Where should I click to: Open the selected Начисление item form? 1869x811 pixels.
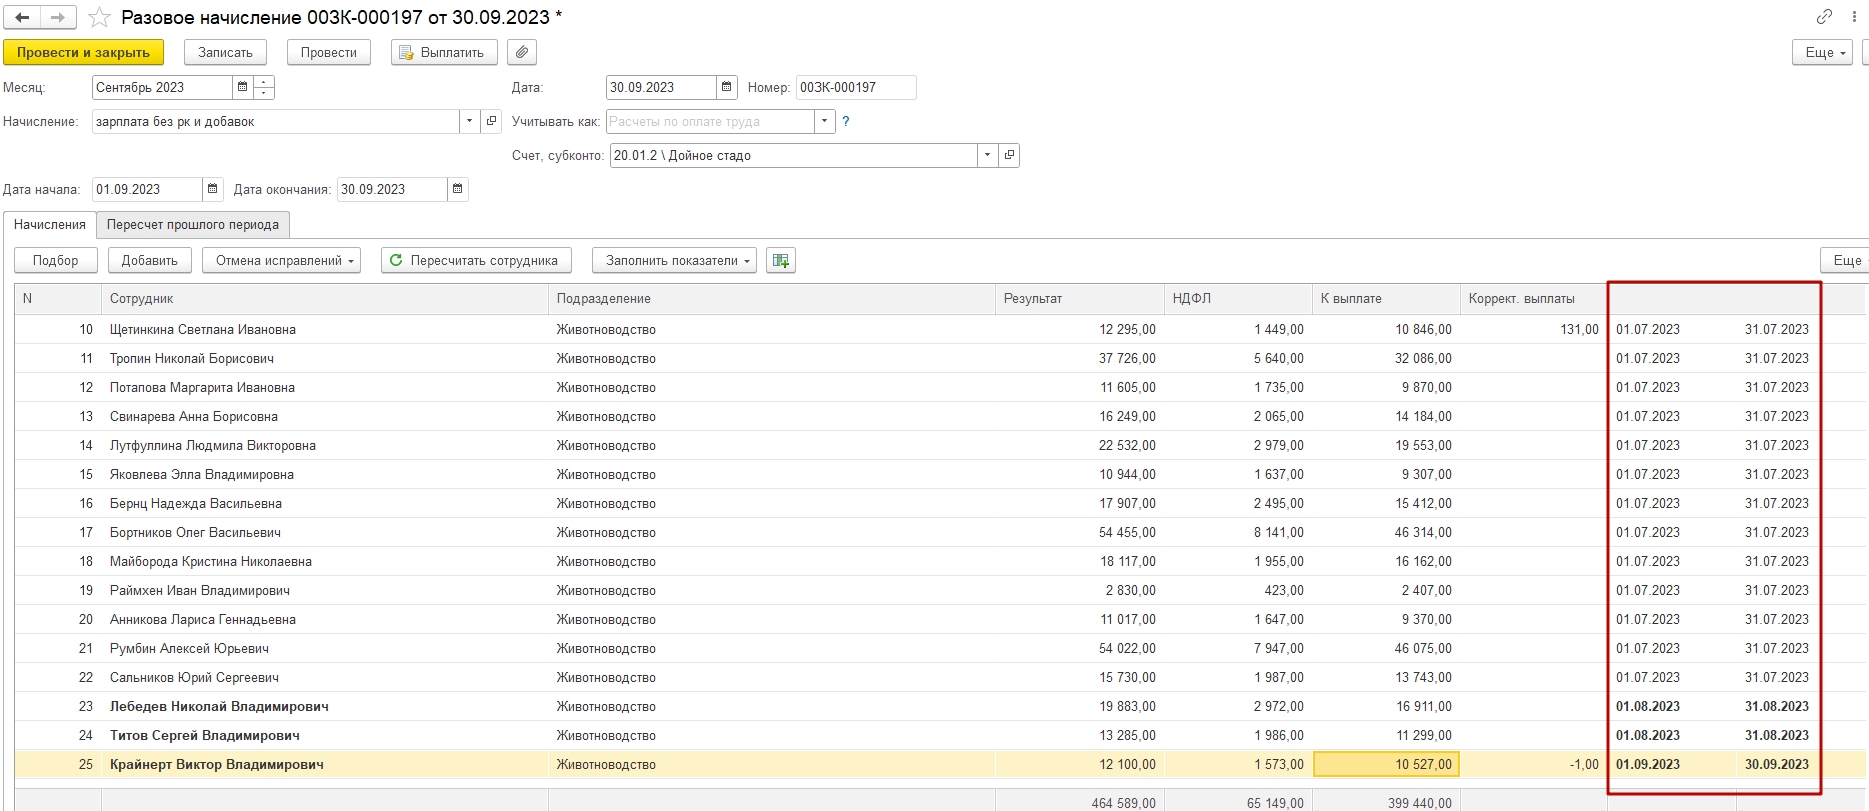pos(491,121)
